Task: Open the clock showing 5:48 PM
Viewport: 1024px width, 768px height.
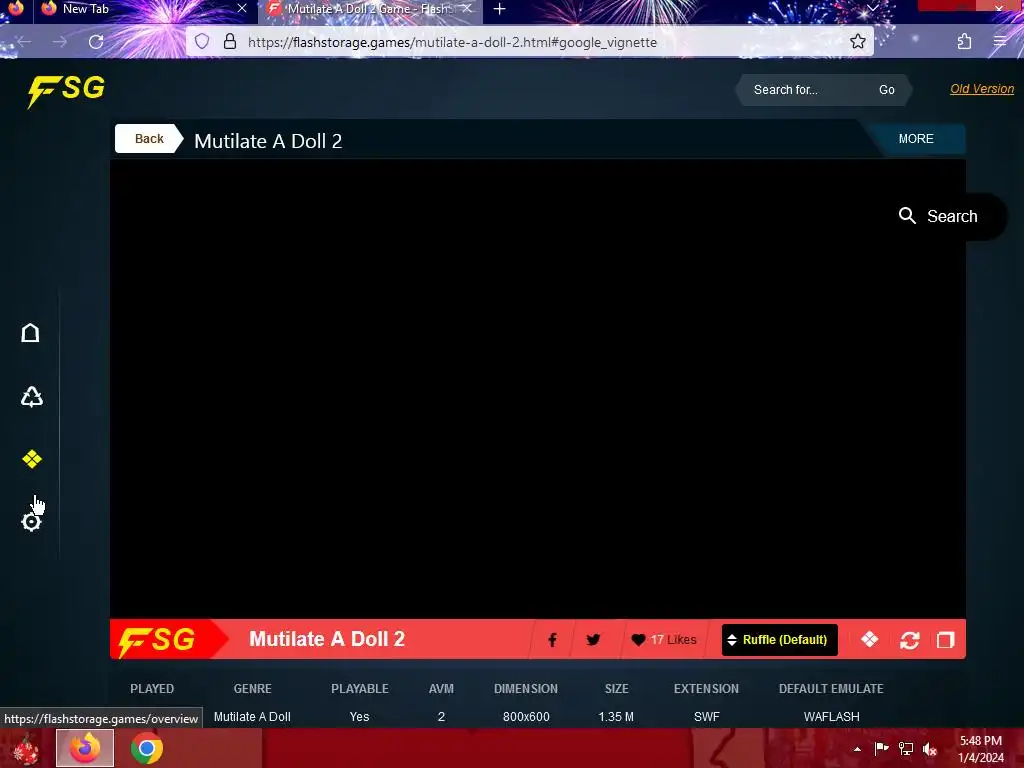Action: 981,749
